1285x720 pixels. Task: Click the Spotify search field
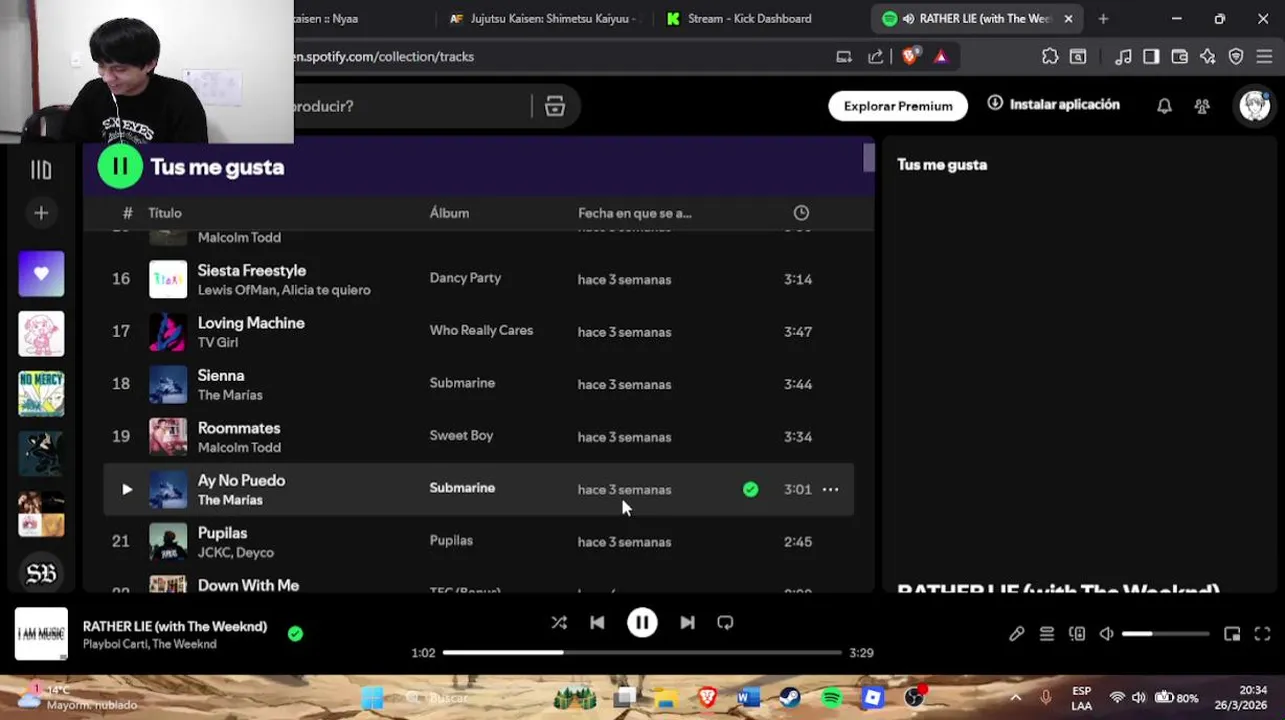tap(410, 106)
